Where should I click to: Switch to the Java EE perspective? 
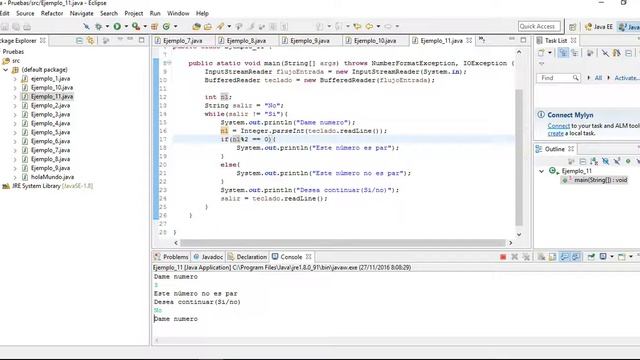[x=599, y=27]
